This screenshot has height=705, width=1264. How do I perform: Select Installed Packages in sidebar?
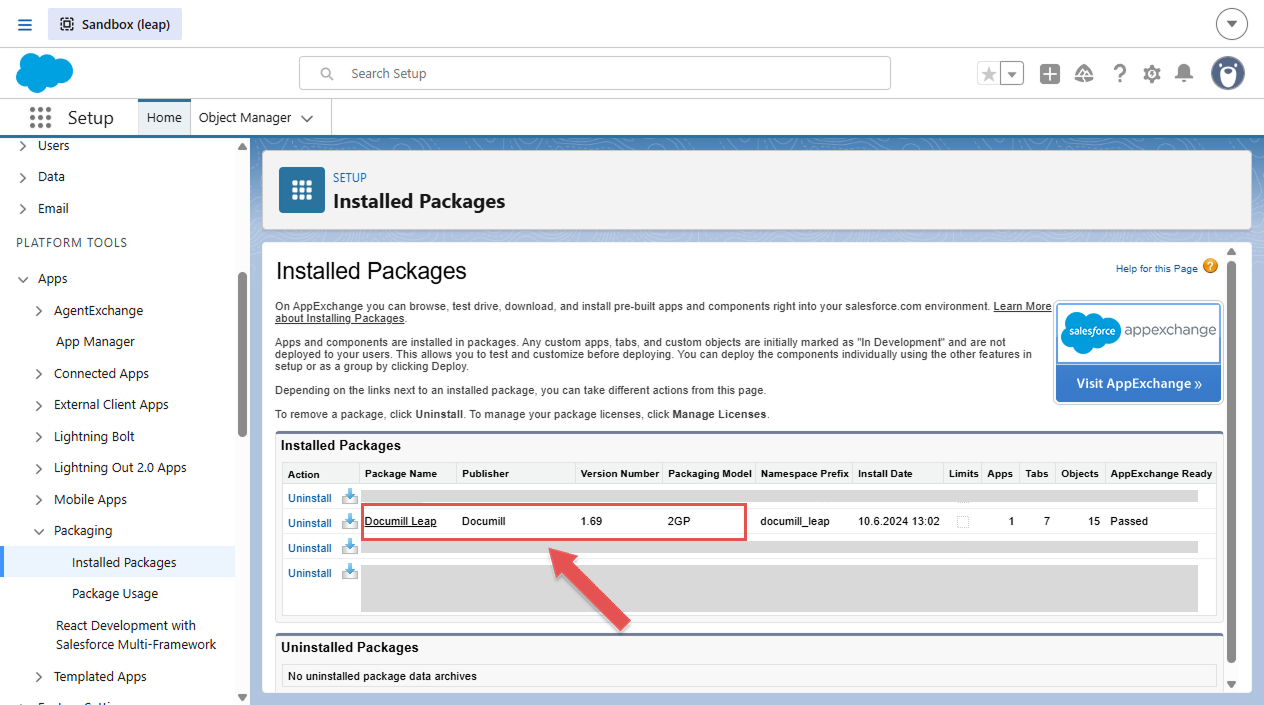point(124,562)
